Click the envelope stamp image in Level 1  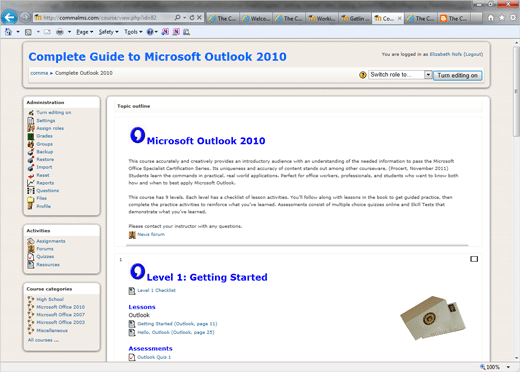433,318
